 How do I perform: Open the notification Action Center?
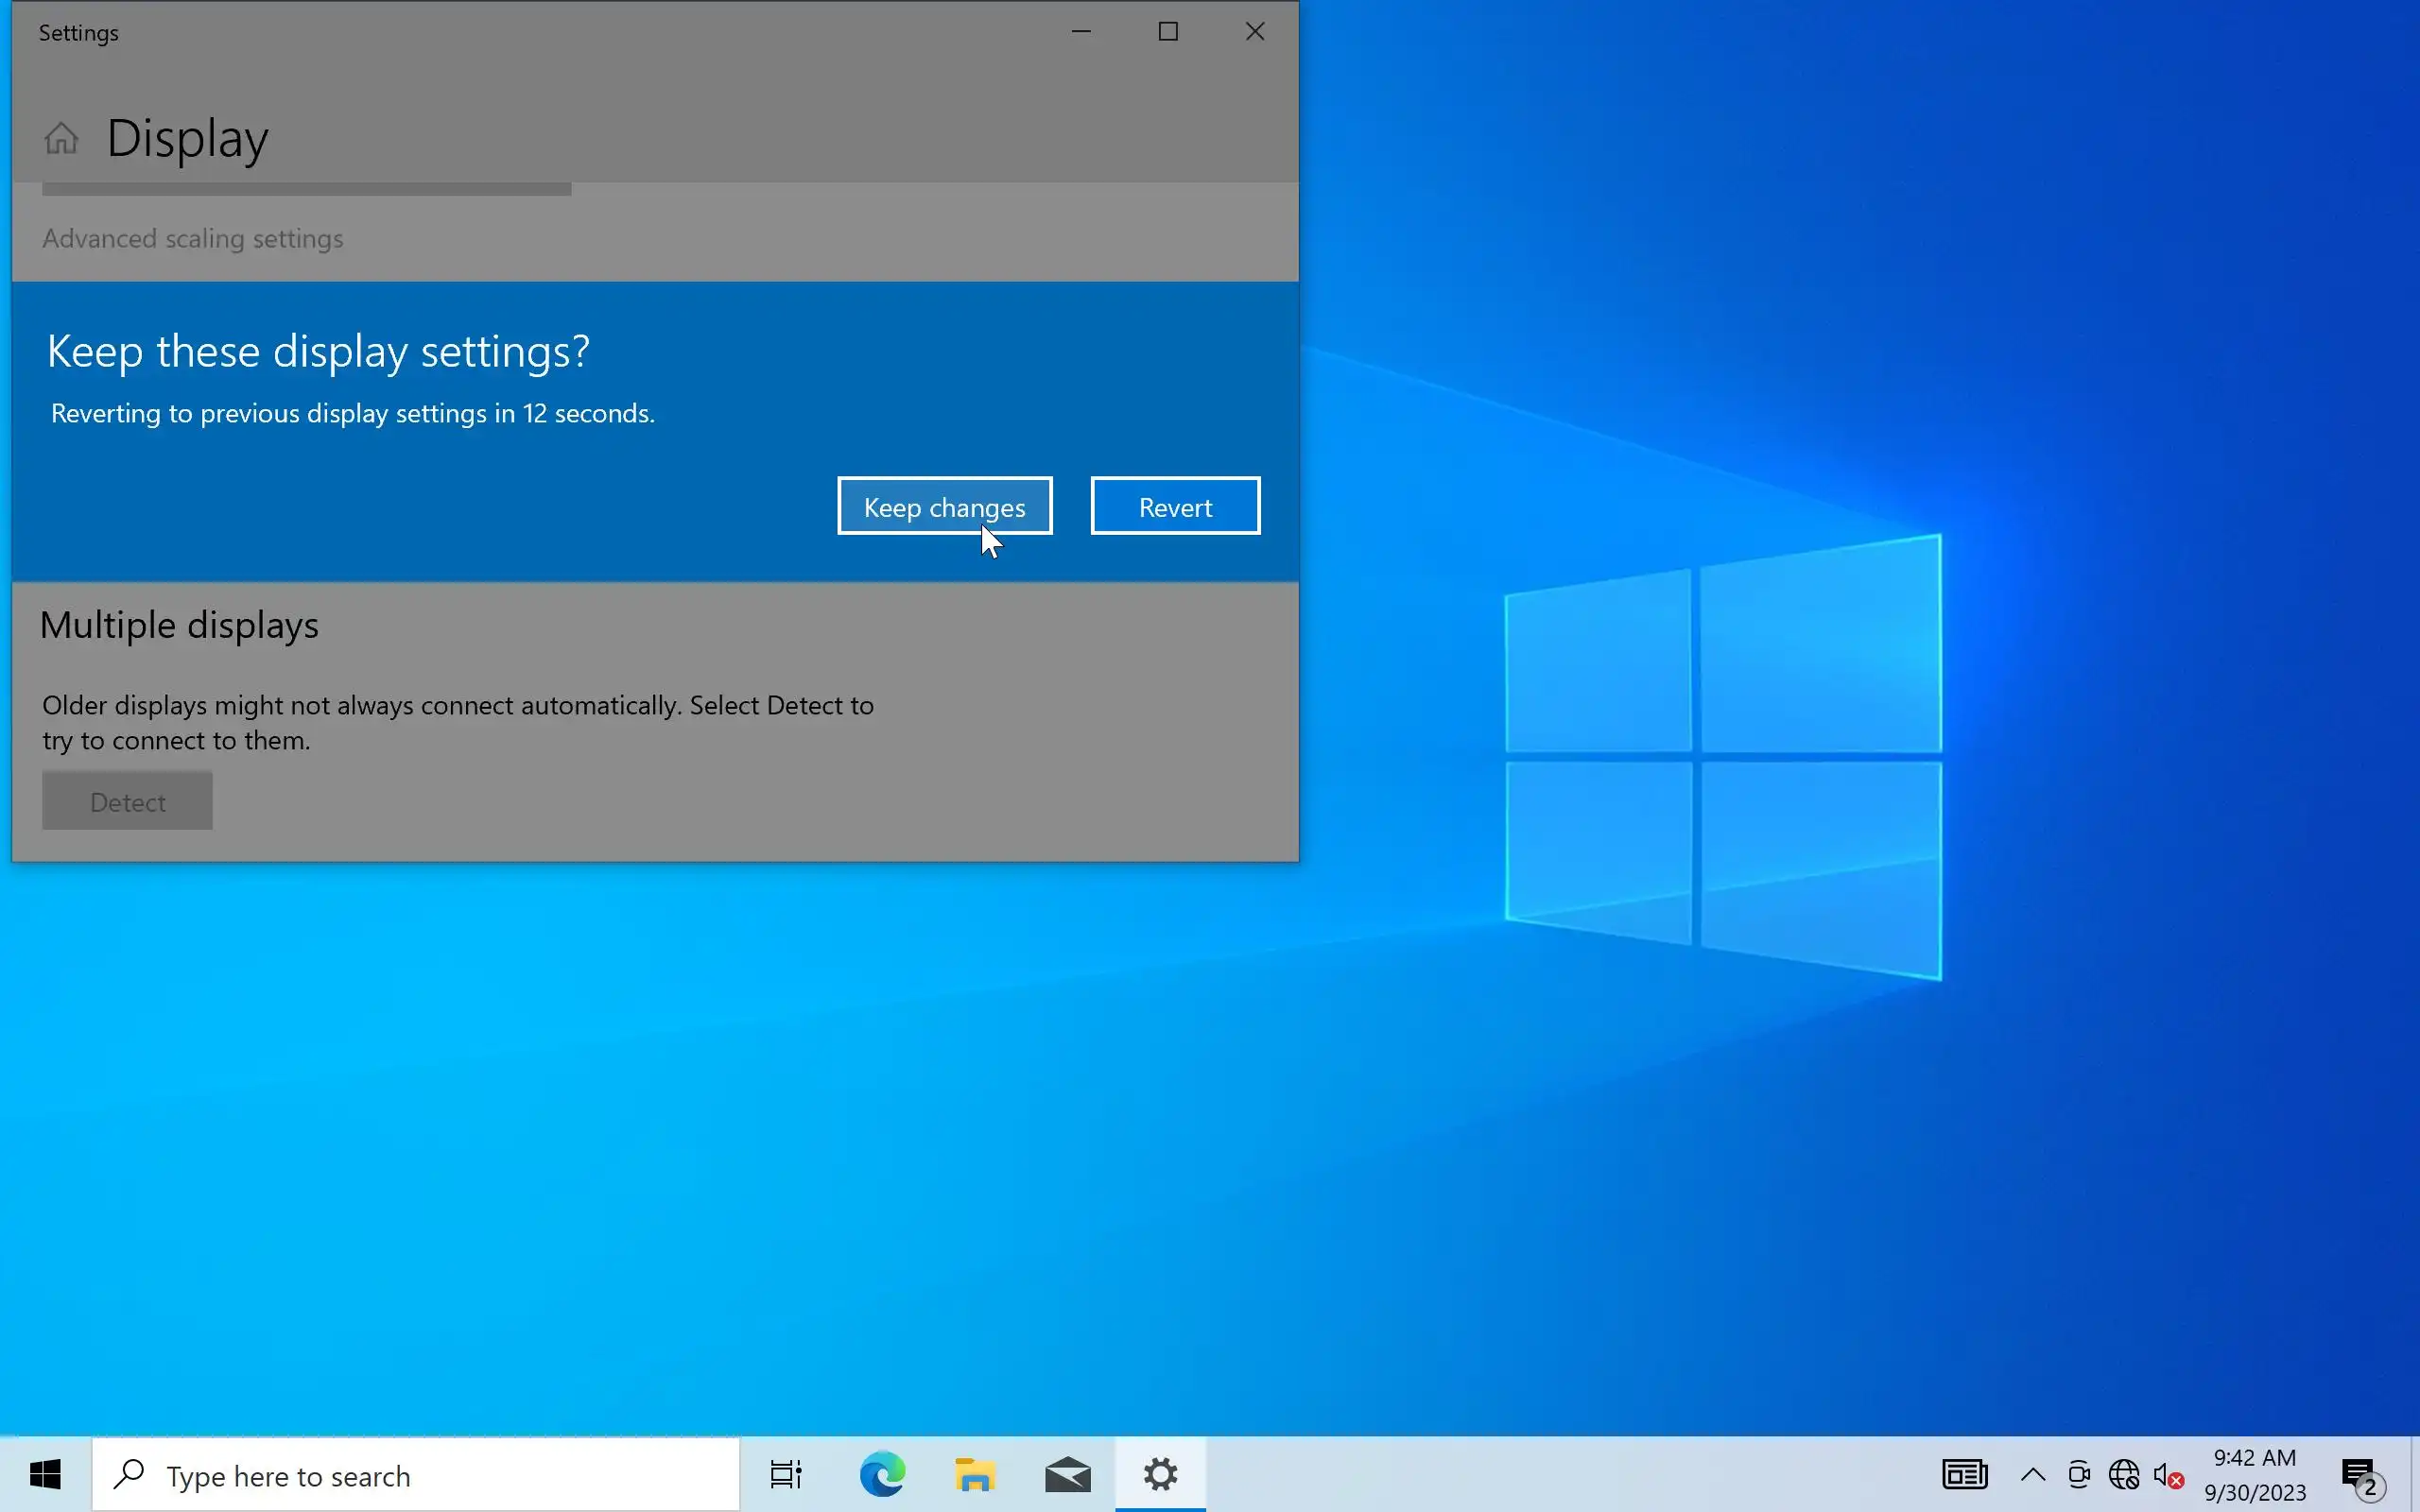pos(2360,1475)
